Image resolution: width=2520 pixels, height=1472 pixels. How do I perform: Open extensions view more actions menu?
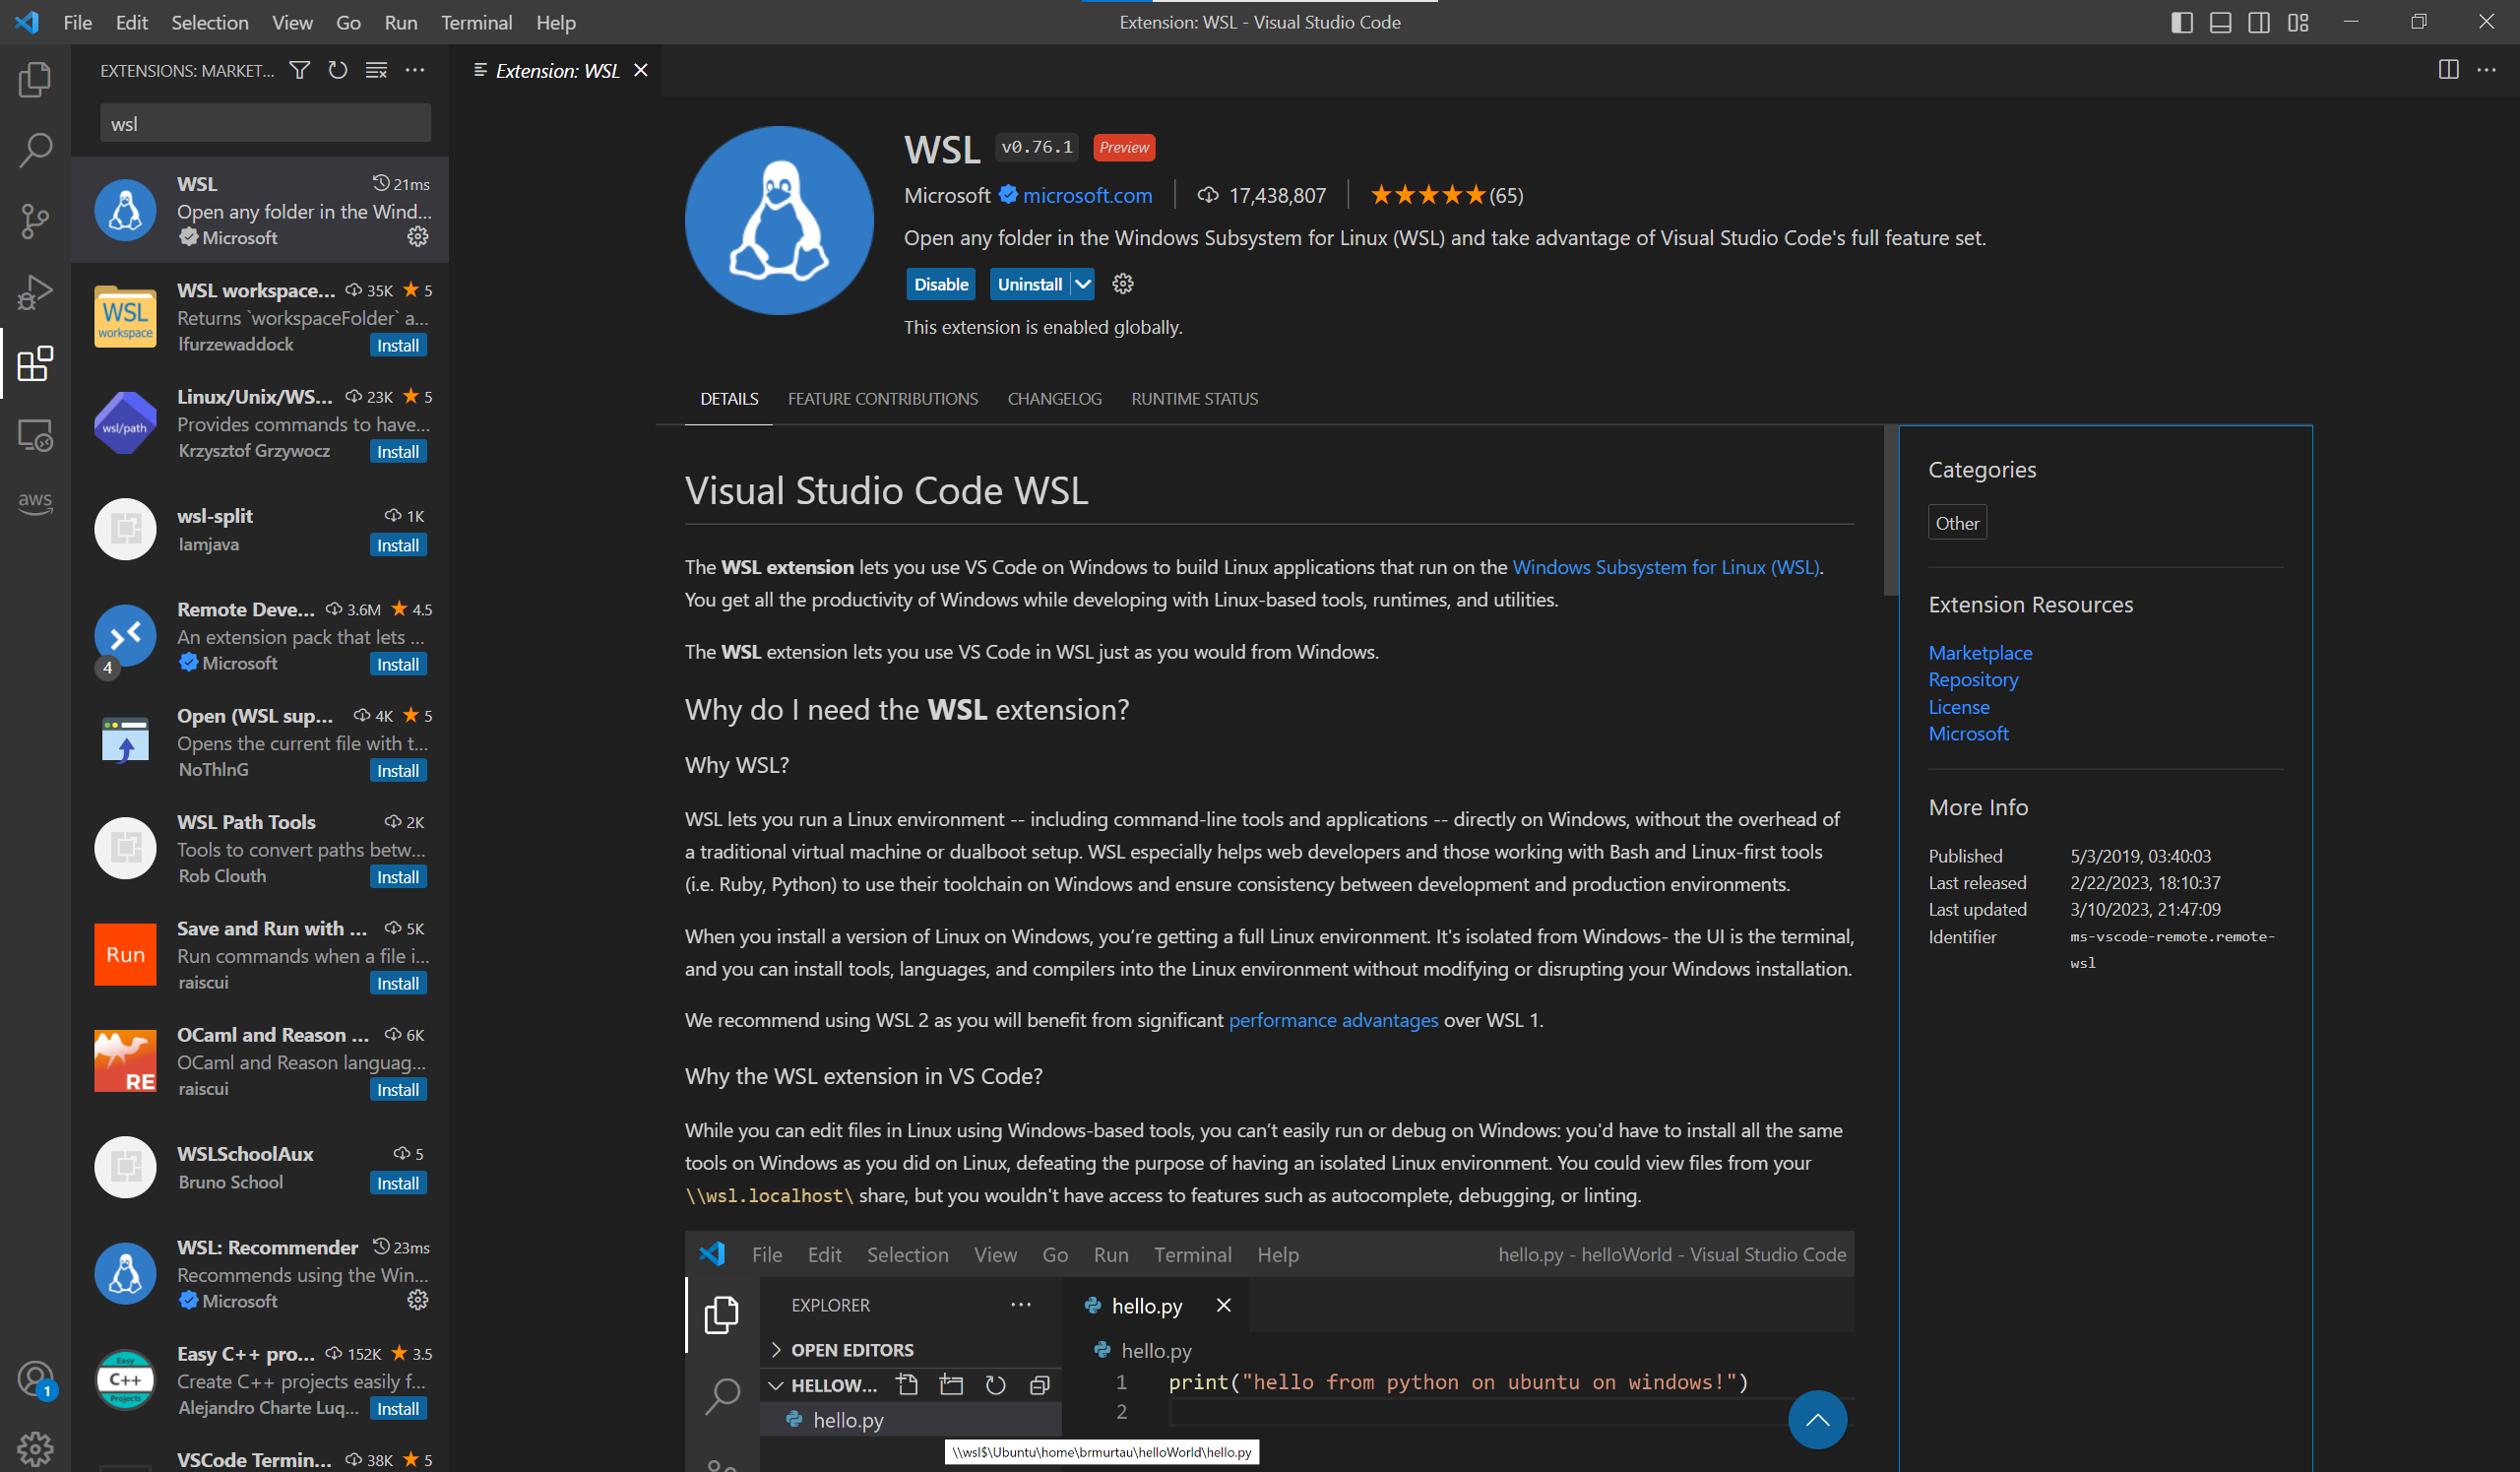coord(415,70)
